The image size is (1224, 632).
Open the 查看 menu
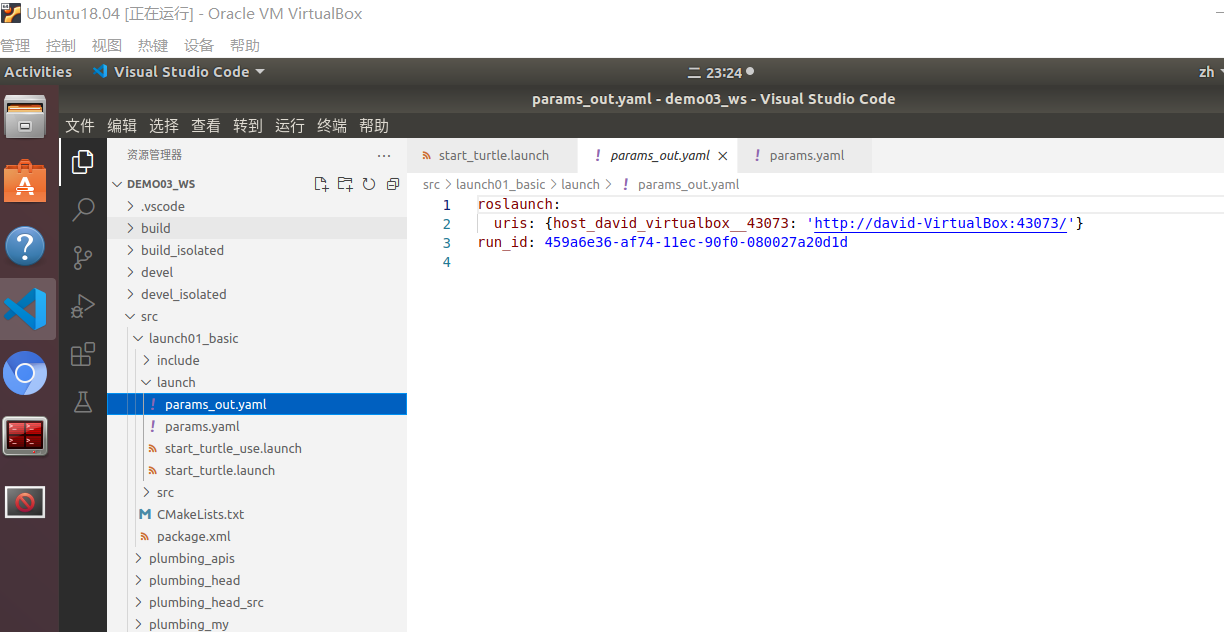[206, 126]
